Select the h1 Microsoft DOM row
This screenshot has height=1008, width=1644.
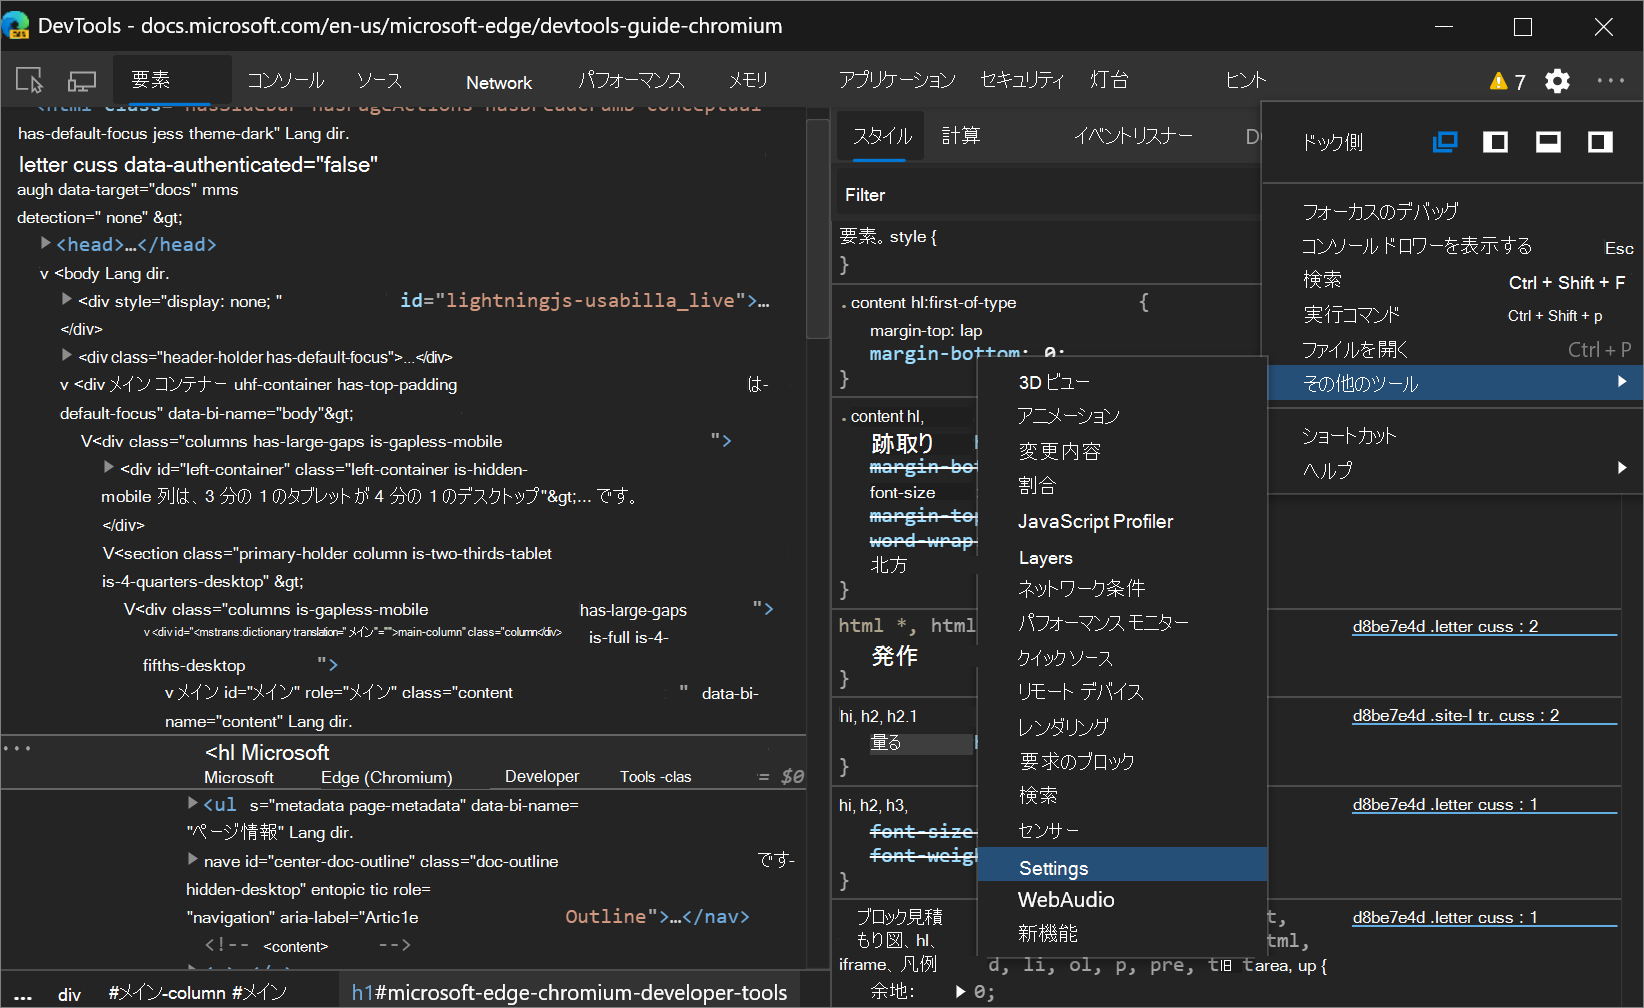[x=403, y=763]
